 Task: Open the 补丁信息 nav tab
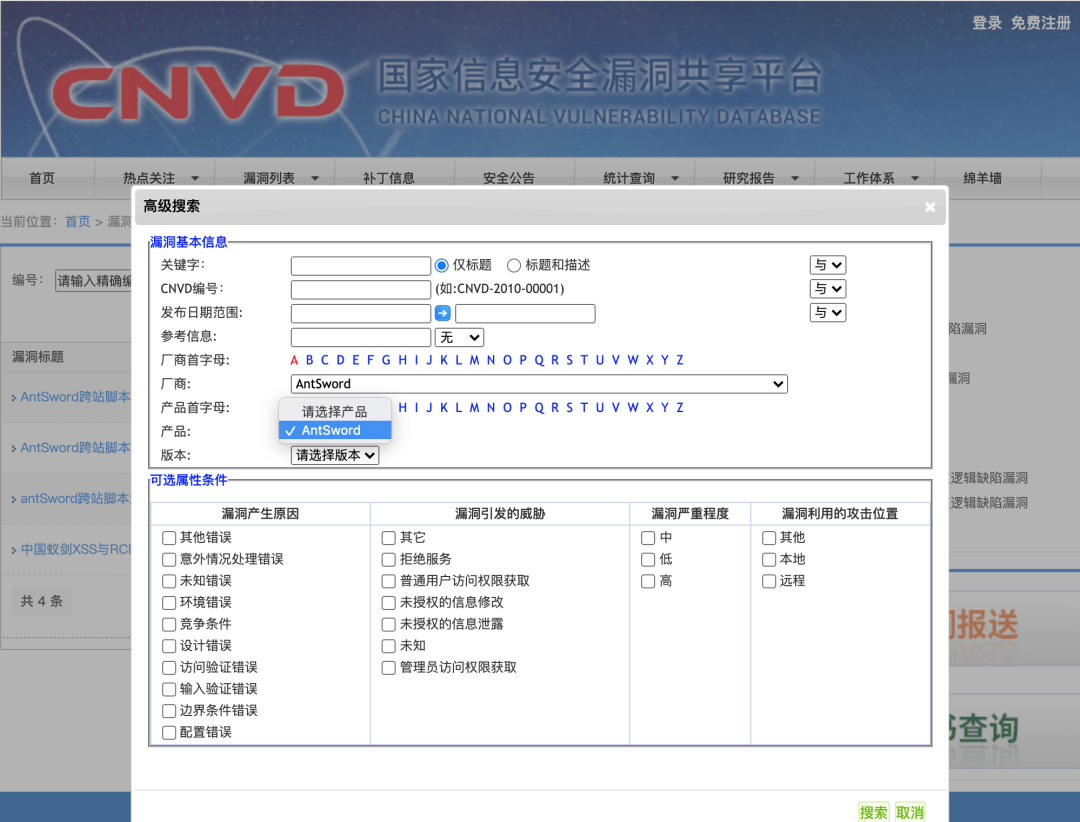point(389,178)
